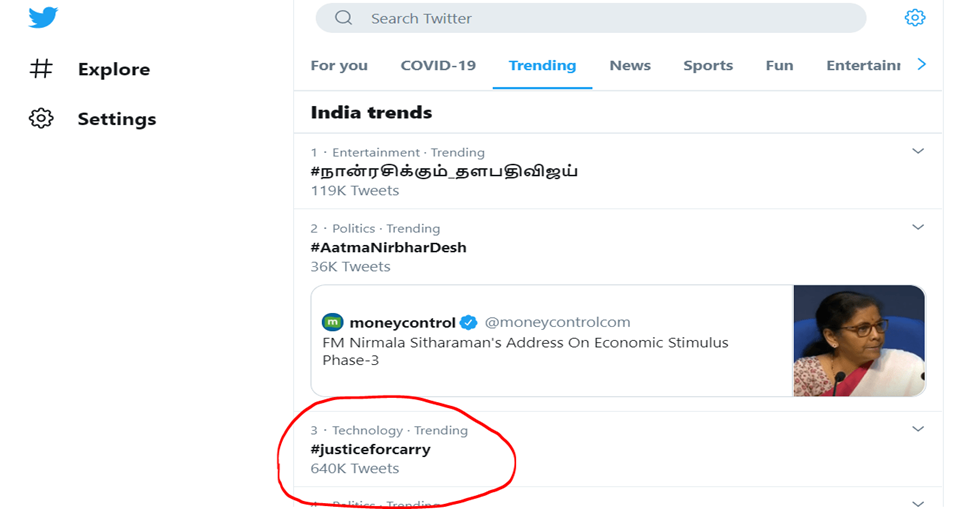The image size is (975, 509).
Task: Expand options for the fourth trend
Action: (918, 503)
